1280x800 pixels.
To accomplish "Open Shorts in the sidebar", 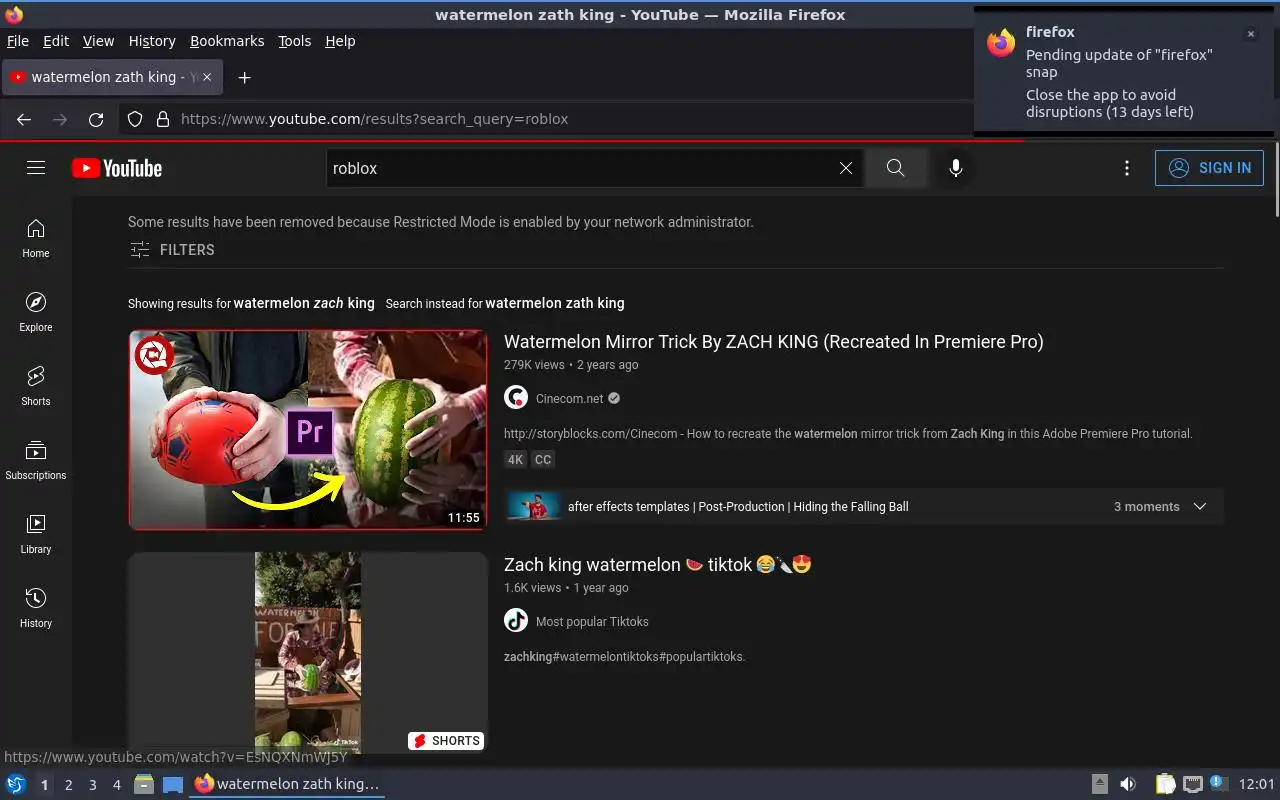I will pyautogui.click(x=36, y=387).
